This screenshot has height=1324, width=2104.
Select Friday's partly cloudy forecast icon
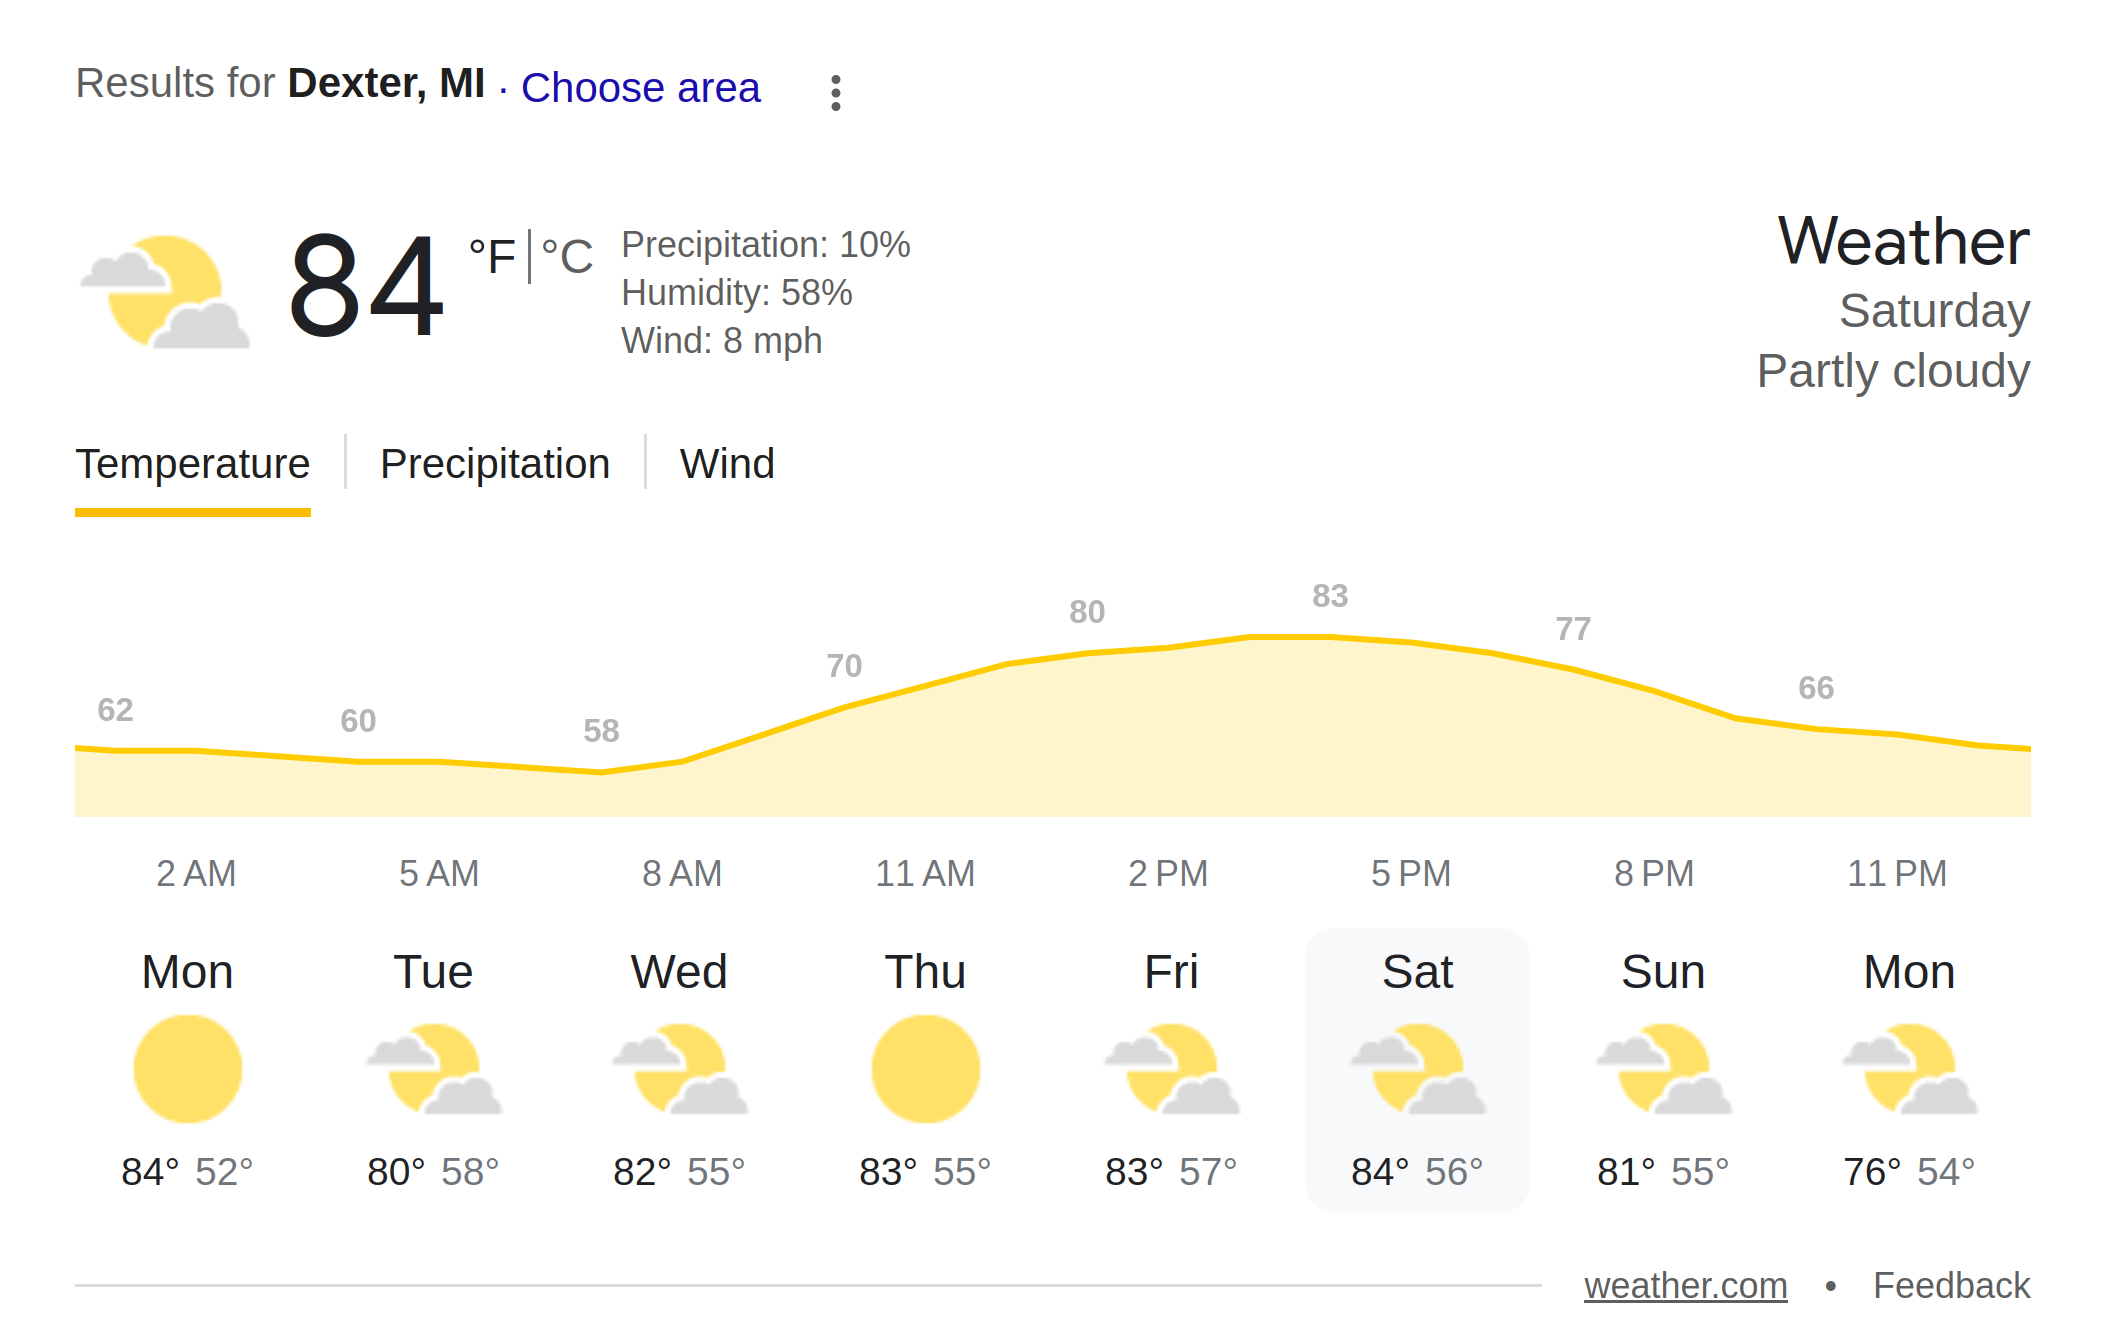pos(1171,1069)
